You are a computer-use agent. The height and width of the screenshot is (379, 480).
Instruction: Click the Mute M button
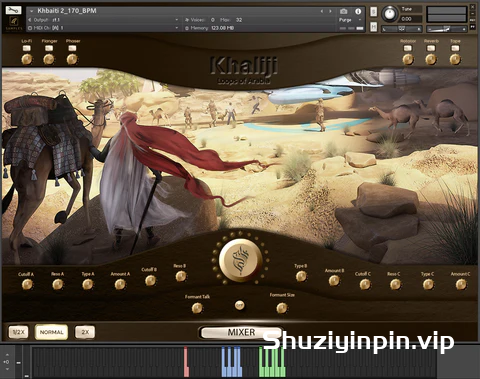[x=374, y=26]
